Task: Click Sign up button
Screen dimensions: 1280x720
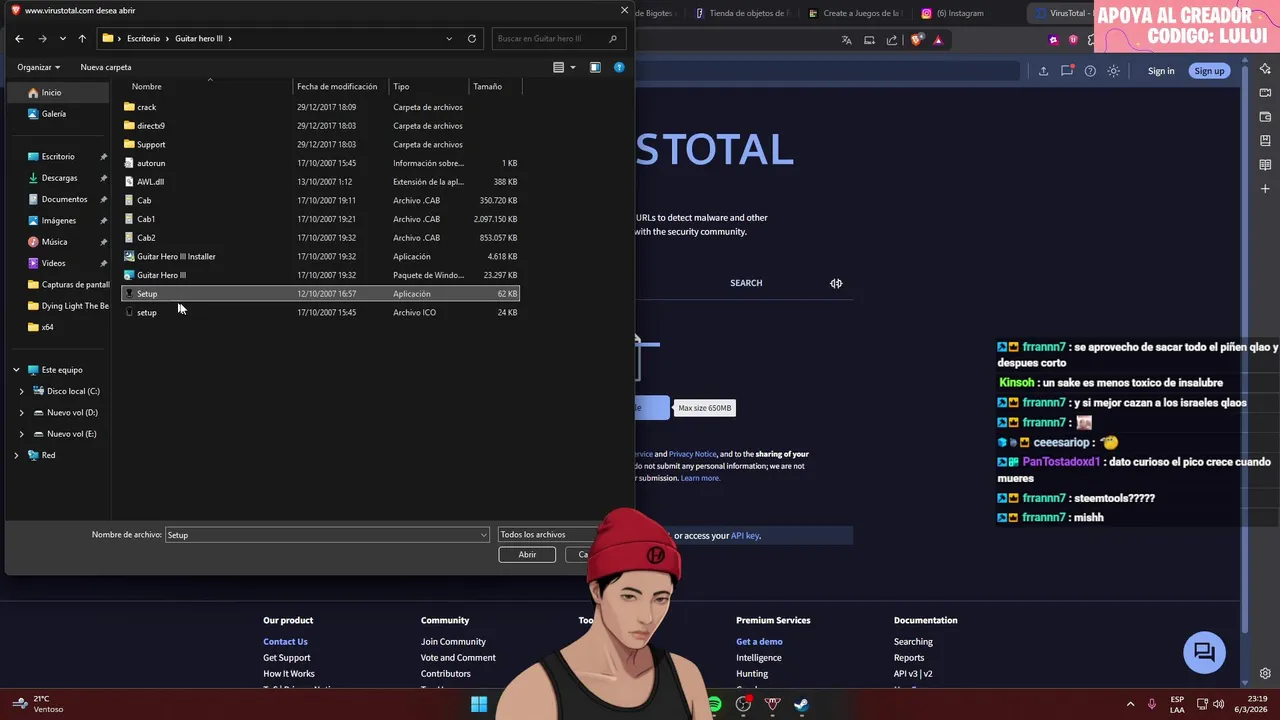Action: tap(1209, 71)
